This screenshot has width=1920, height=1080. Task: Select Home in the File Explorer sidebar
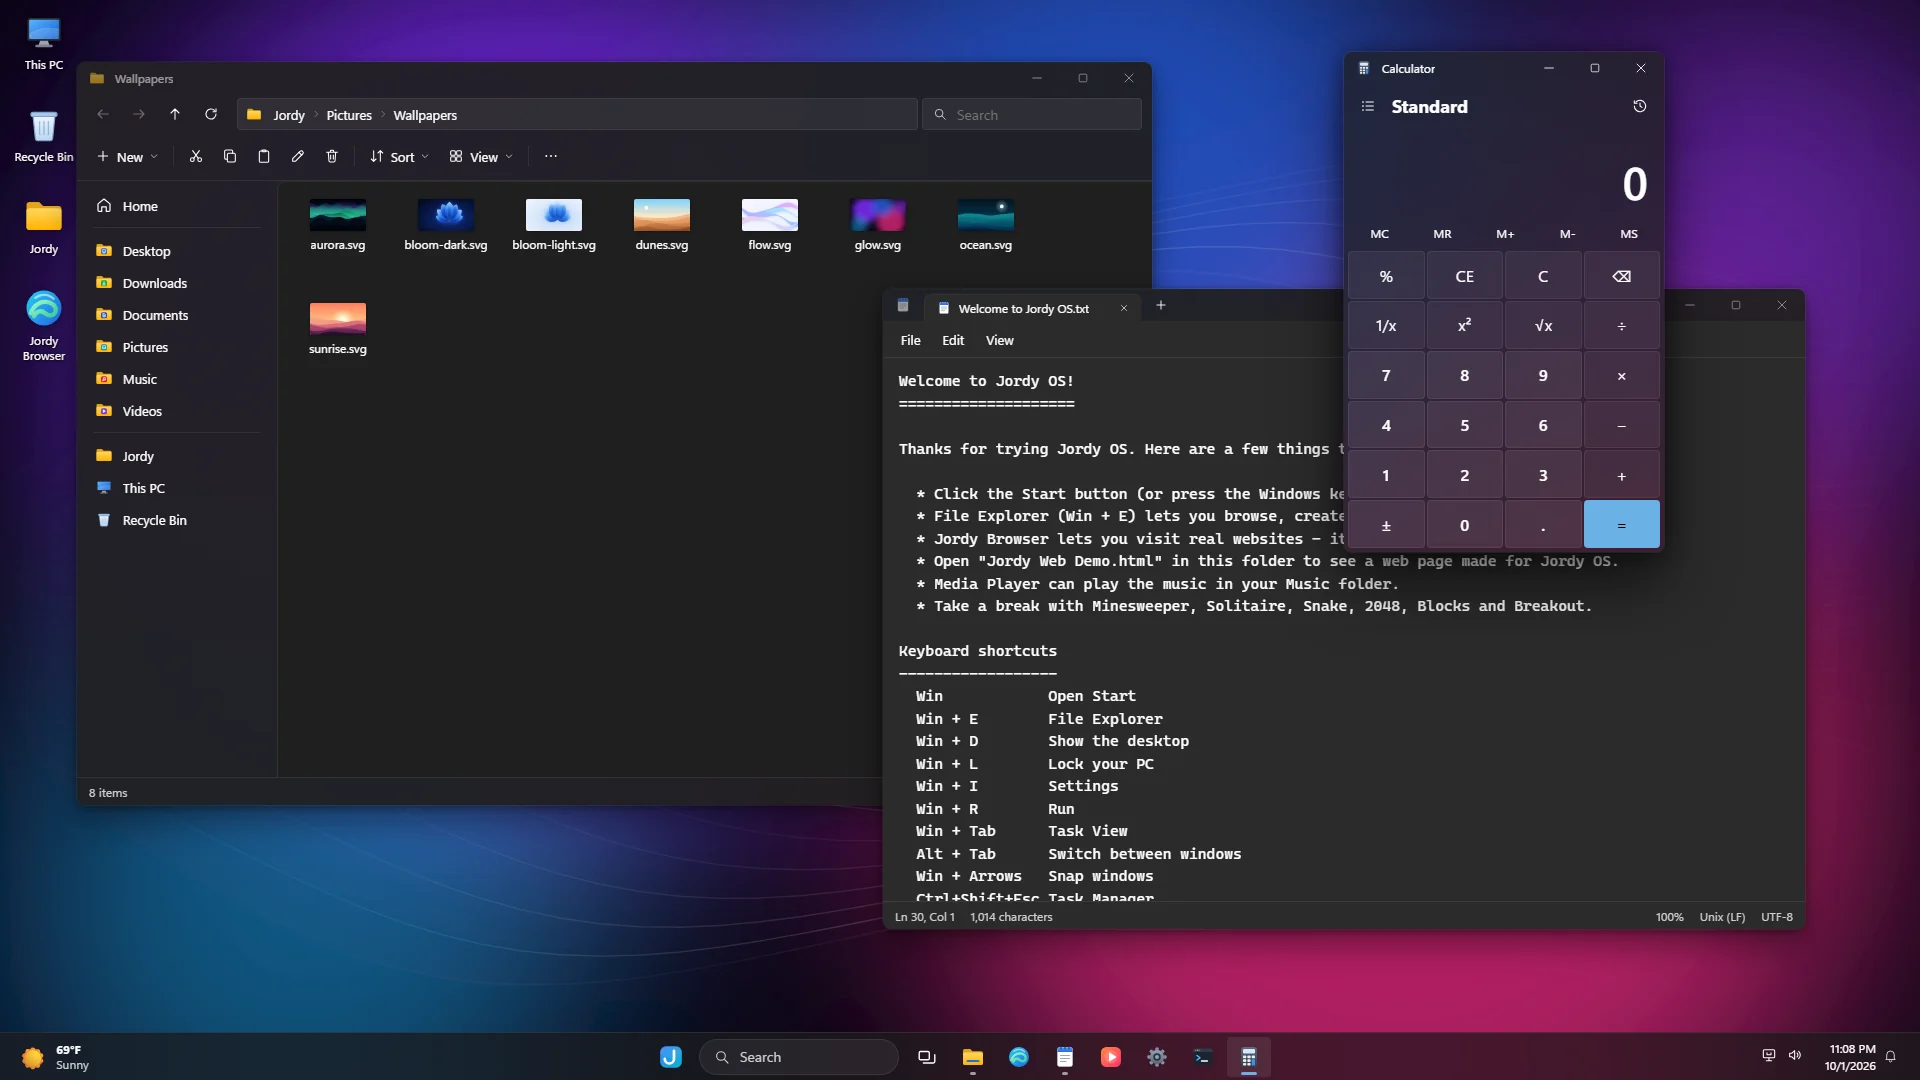[178, 206]
